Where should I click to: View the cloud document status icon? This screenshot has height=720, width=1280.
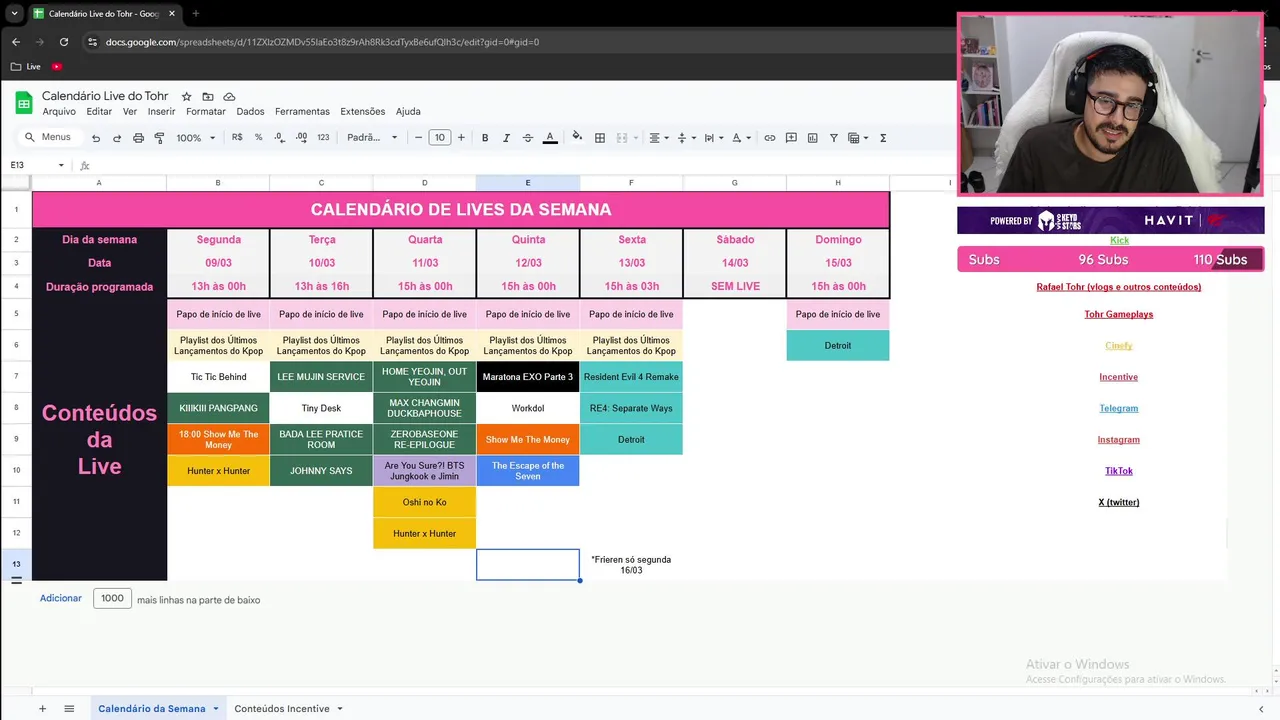[x=229, y=96]
